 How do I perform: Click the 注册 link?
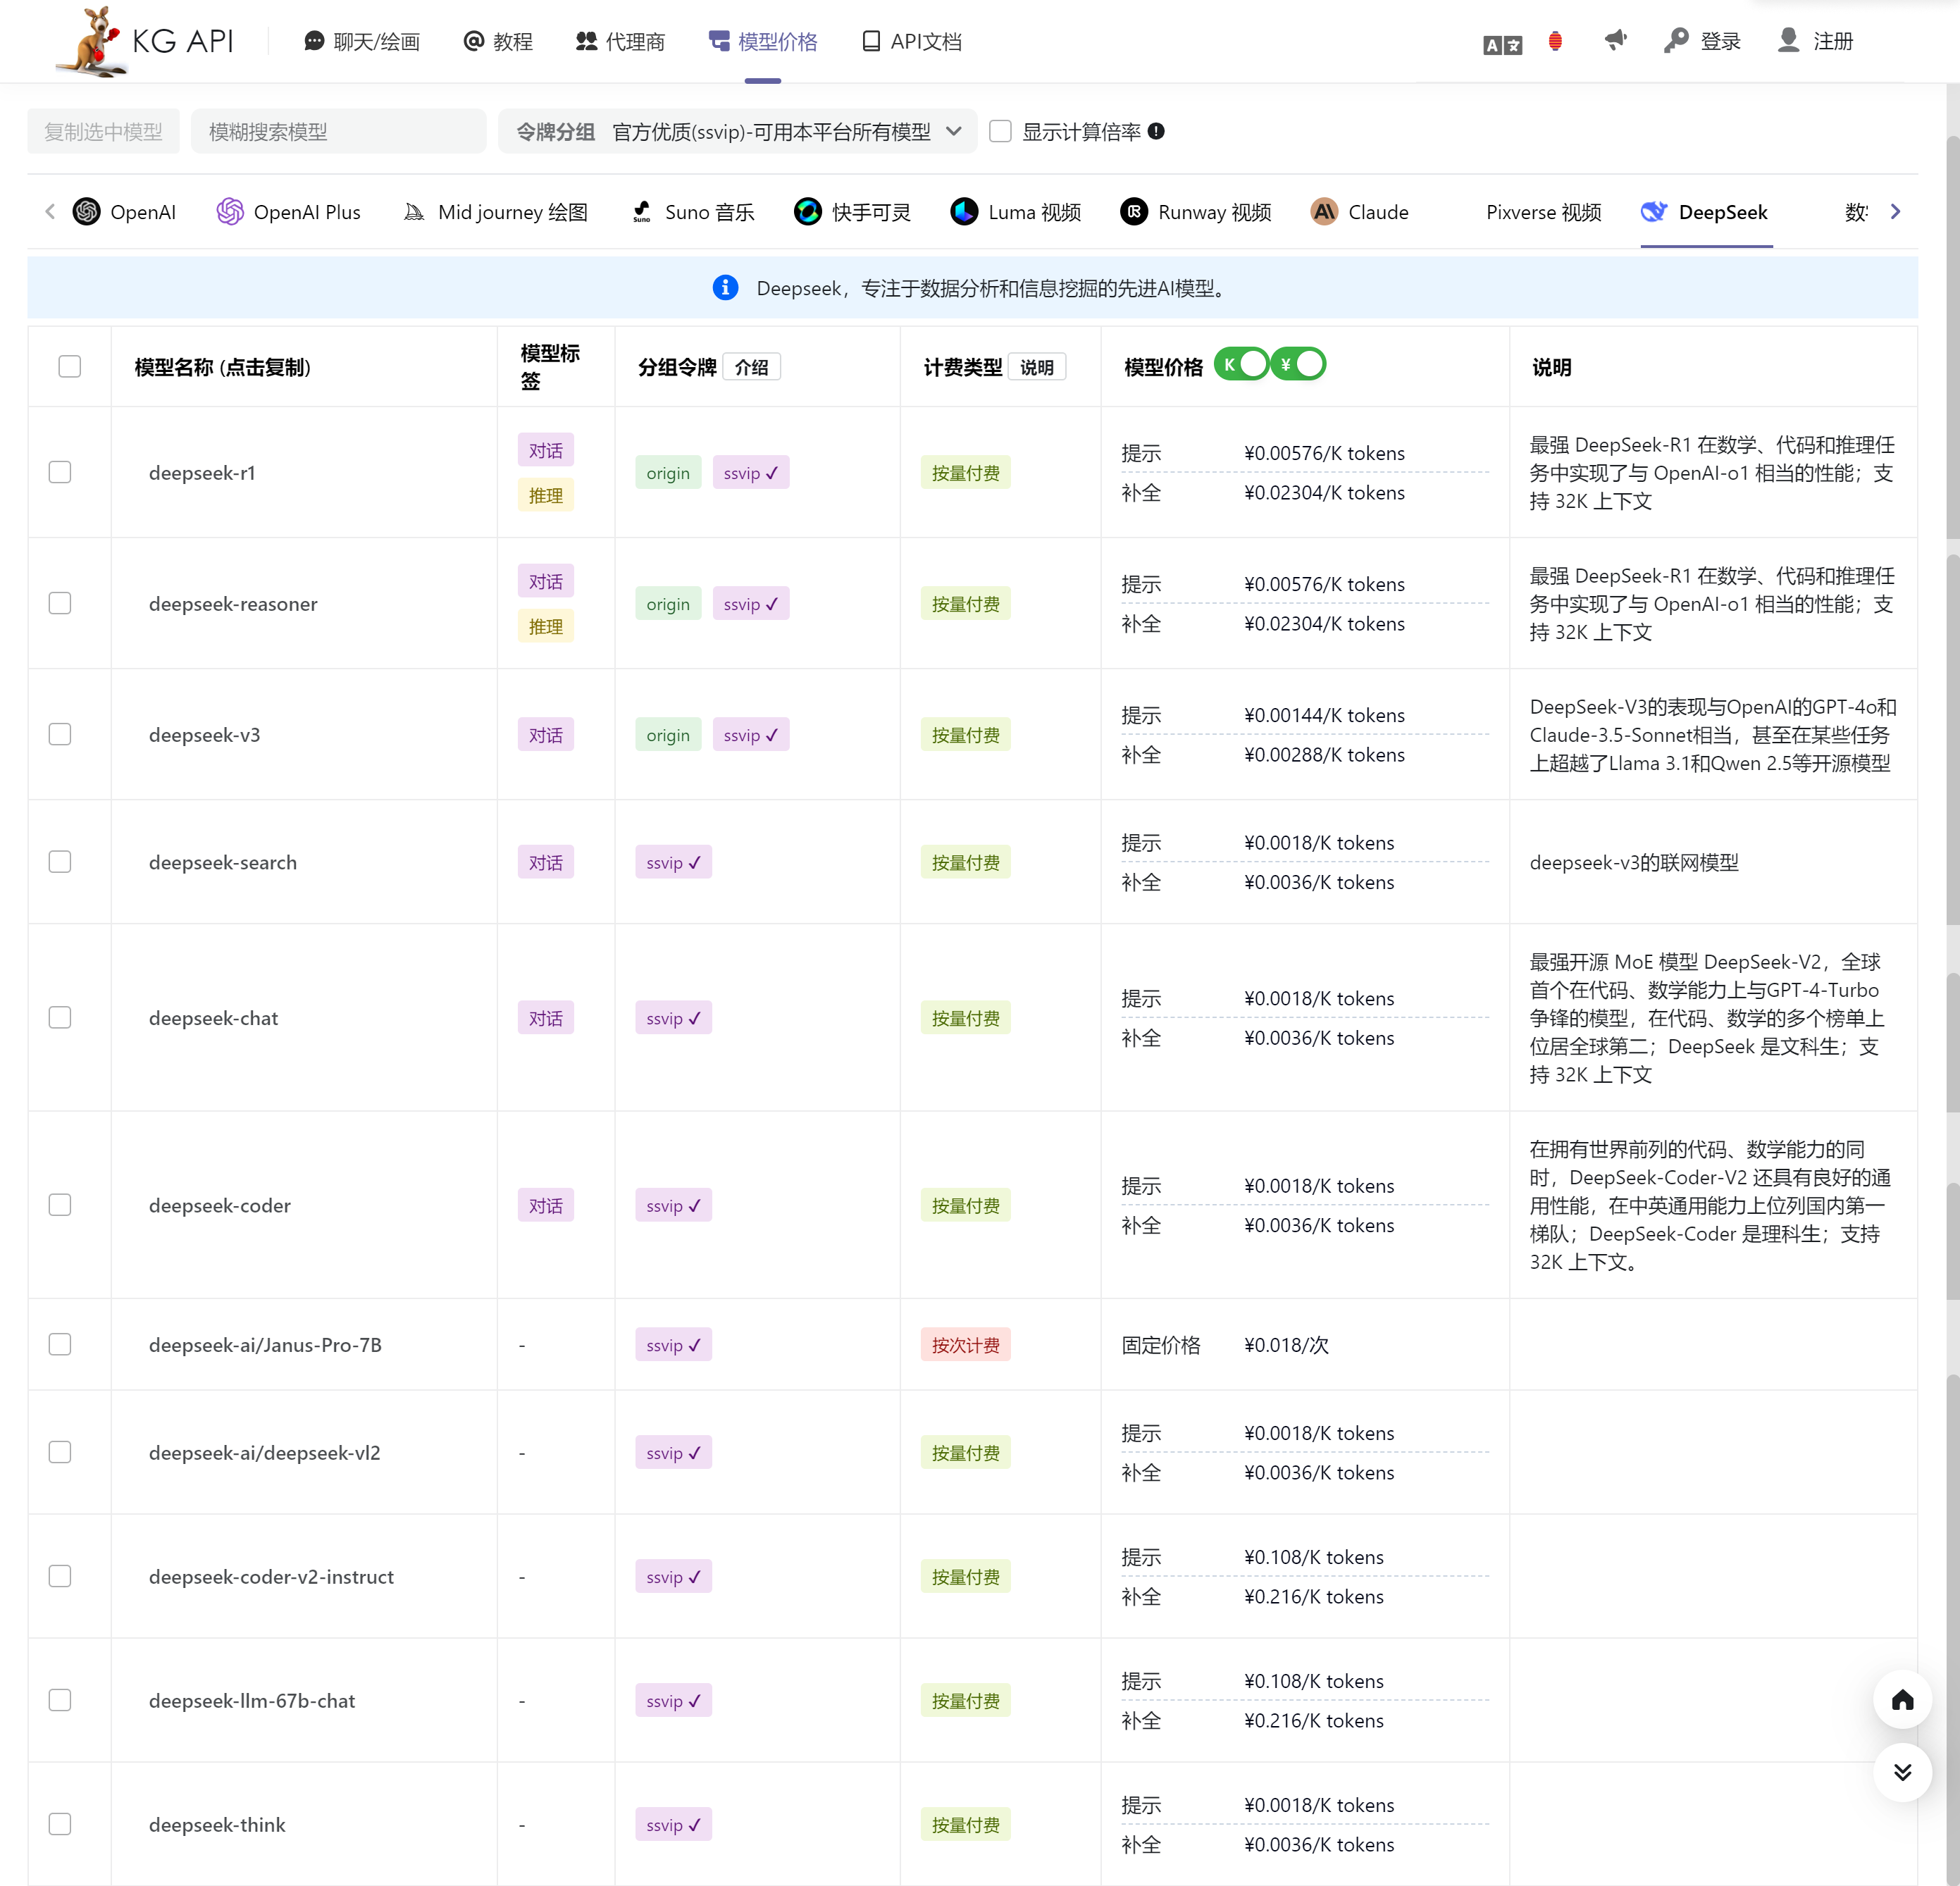(x=1832, y=41)
